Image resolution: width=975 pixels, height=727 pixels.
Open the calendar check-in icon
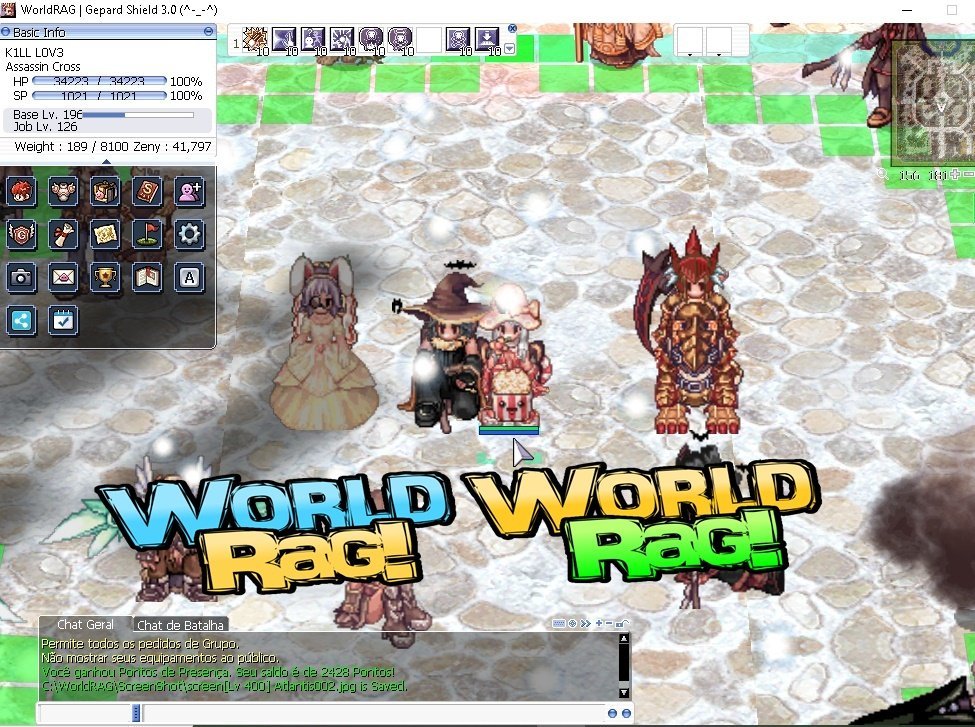click(x=63, y=321)
